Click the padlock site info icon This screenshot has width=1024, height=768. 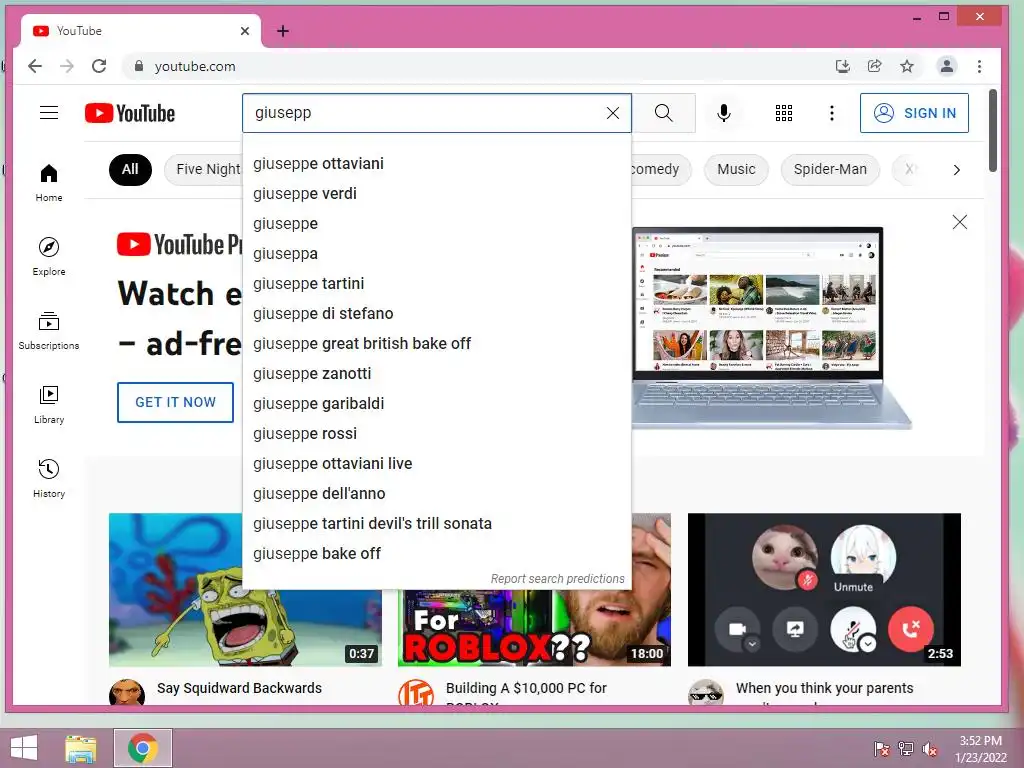[x=138, y=66]
